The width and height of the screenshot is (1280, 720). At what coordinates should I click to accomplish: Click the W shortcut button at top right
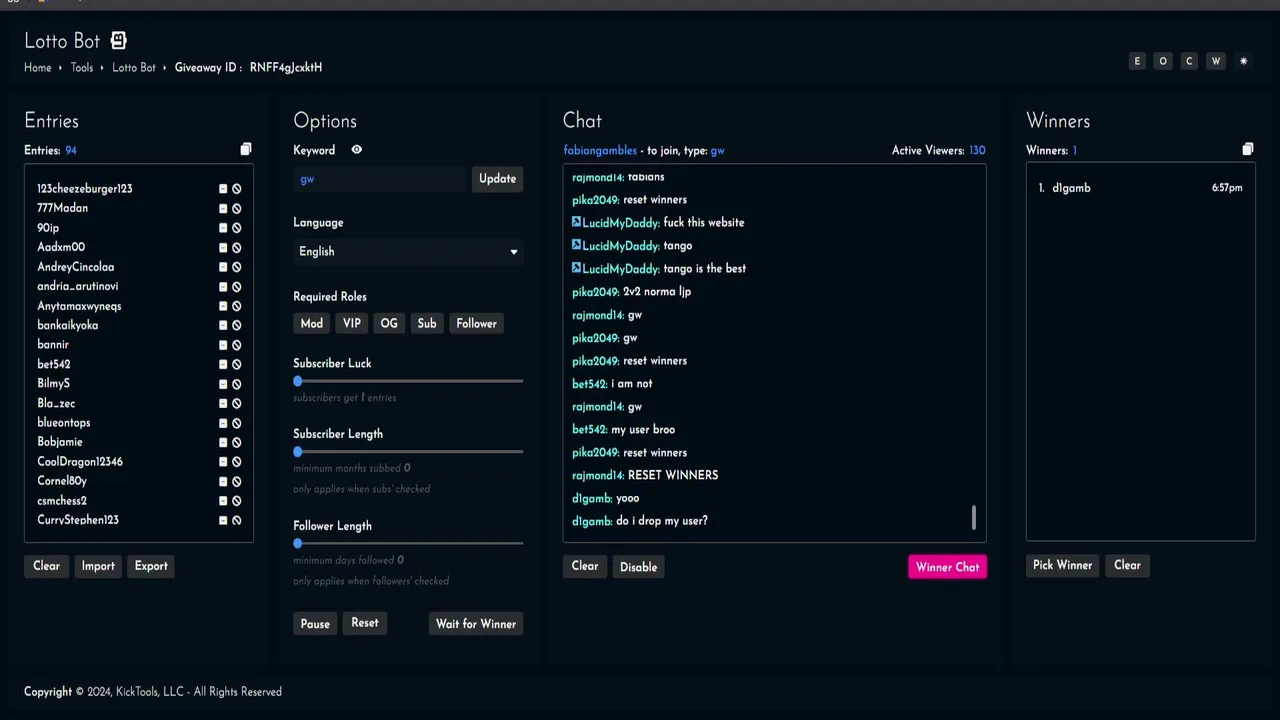1216,61
